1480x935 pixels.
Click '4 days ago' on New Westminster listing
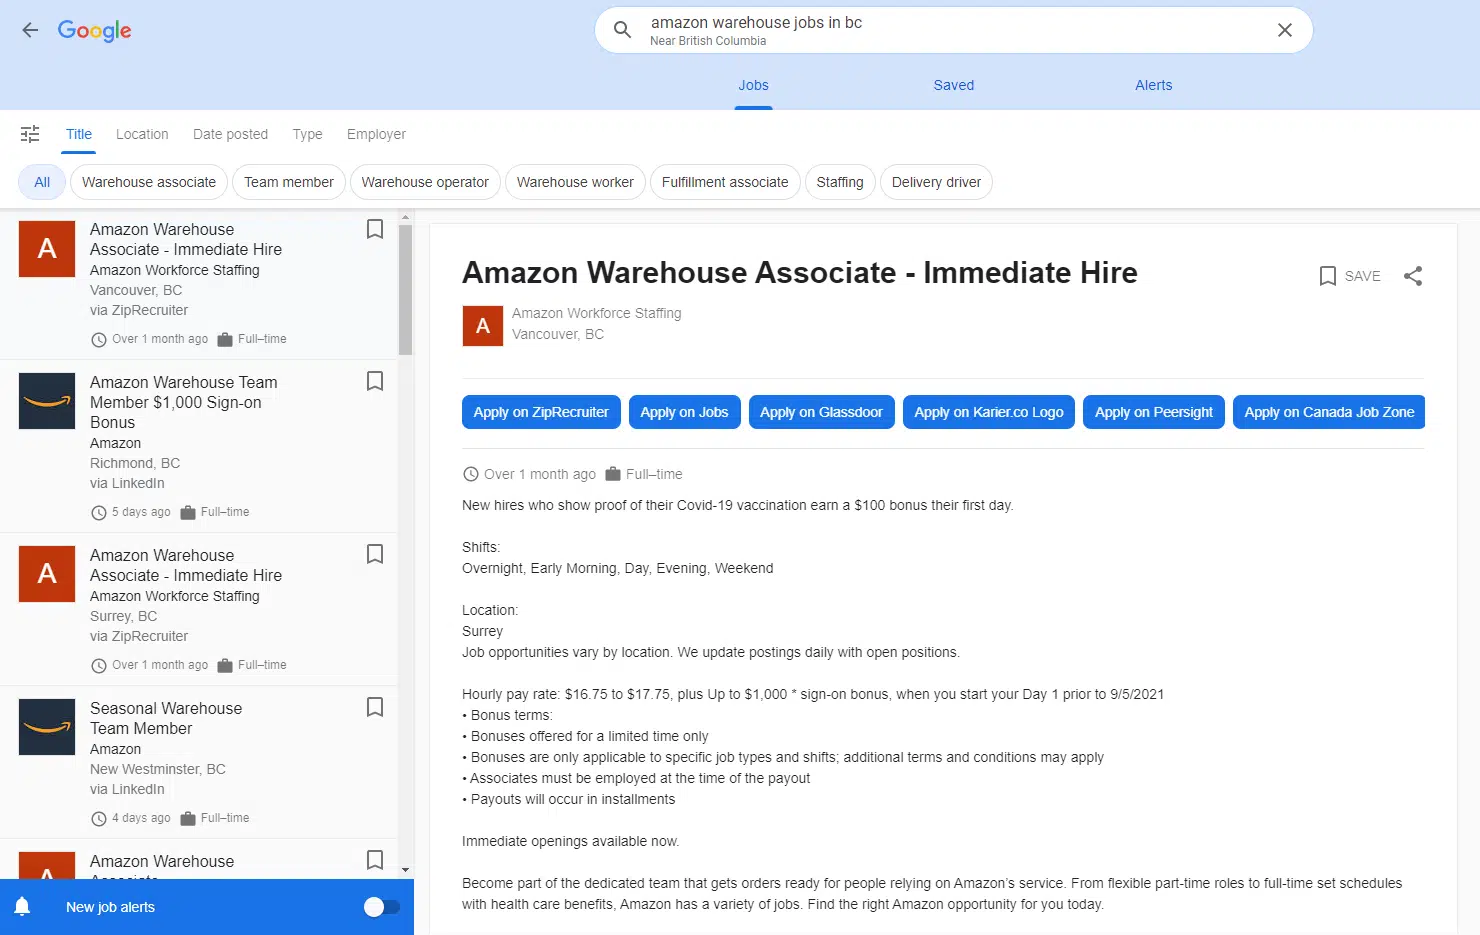click(141, 818)
